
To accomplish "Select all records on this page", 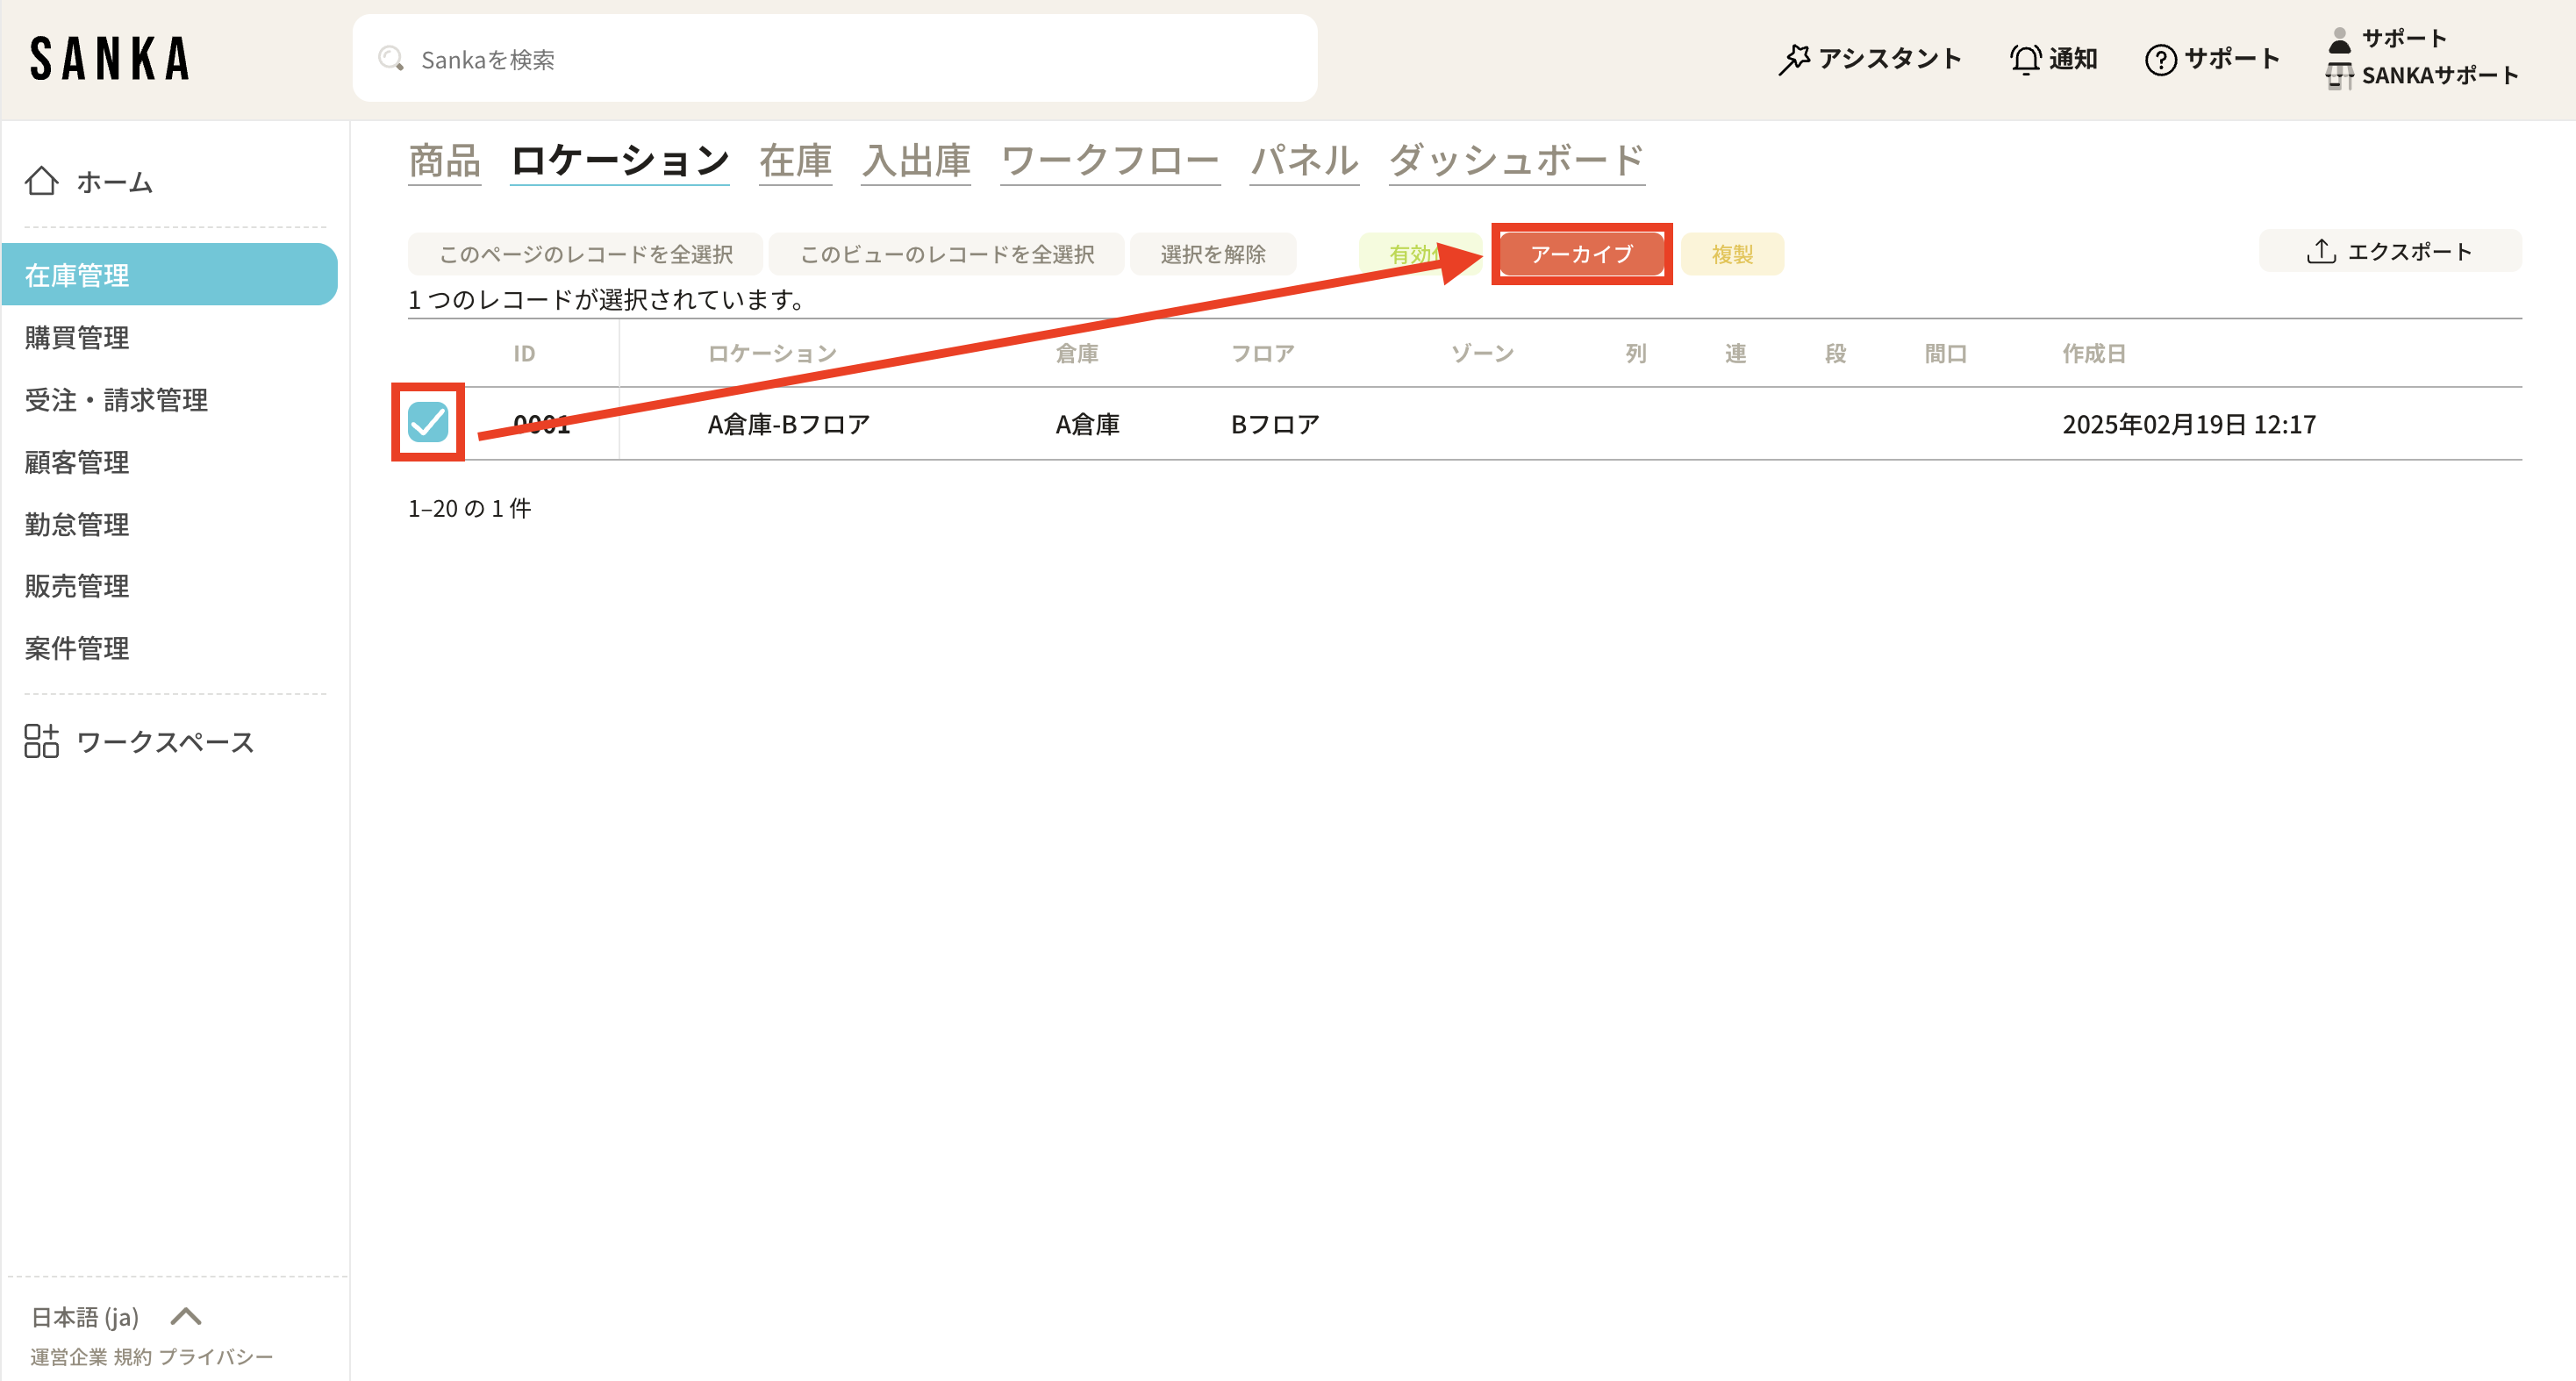I will pos(586,254).
